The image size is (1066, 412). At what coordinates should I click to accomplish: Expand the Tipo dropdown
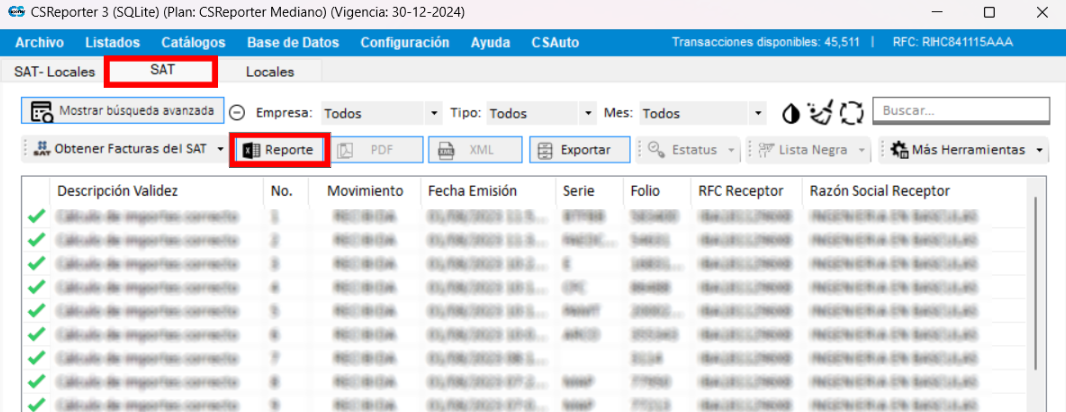pyautogui.click(x=588, y=114)
